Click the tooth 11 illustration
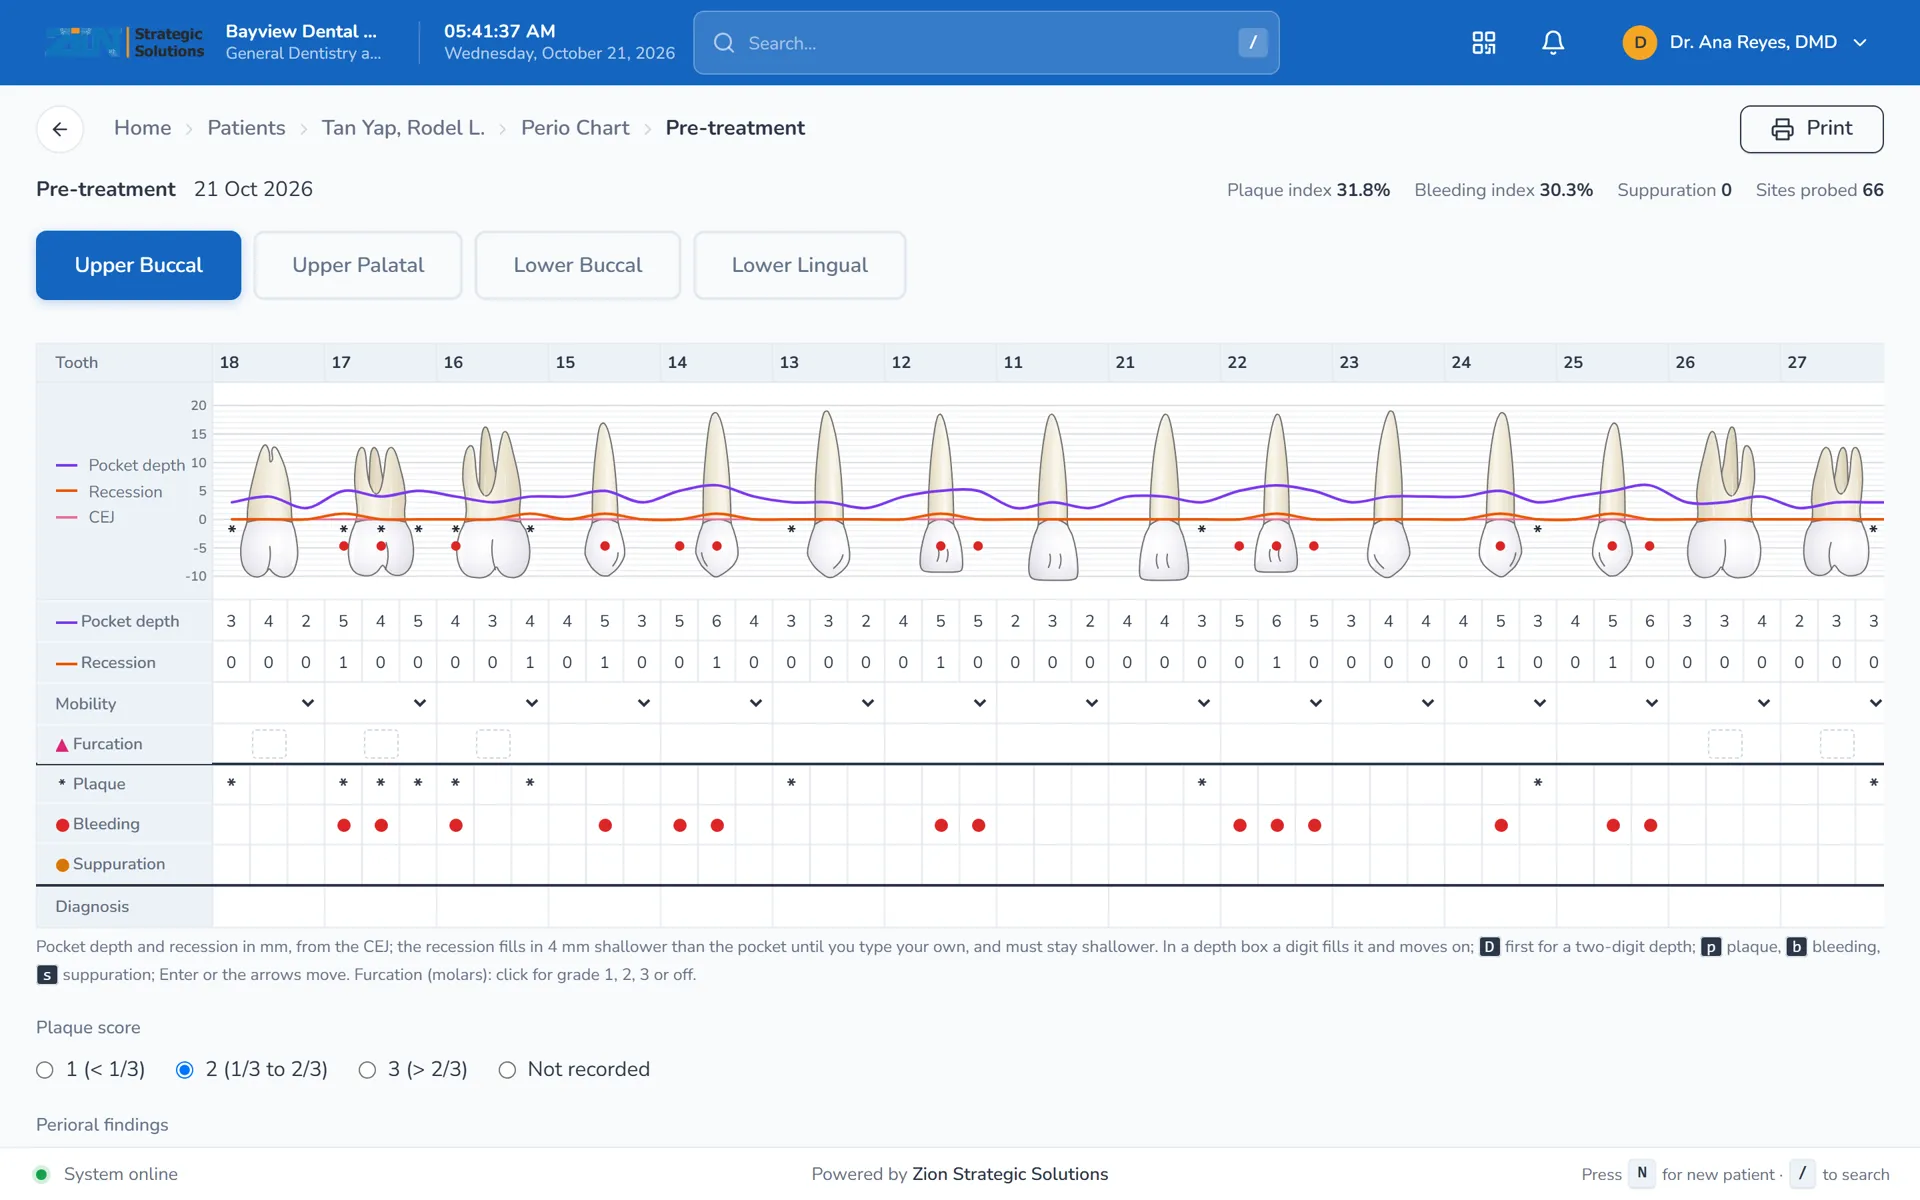 [x=1052, y=496]
